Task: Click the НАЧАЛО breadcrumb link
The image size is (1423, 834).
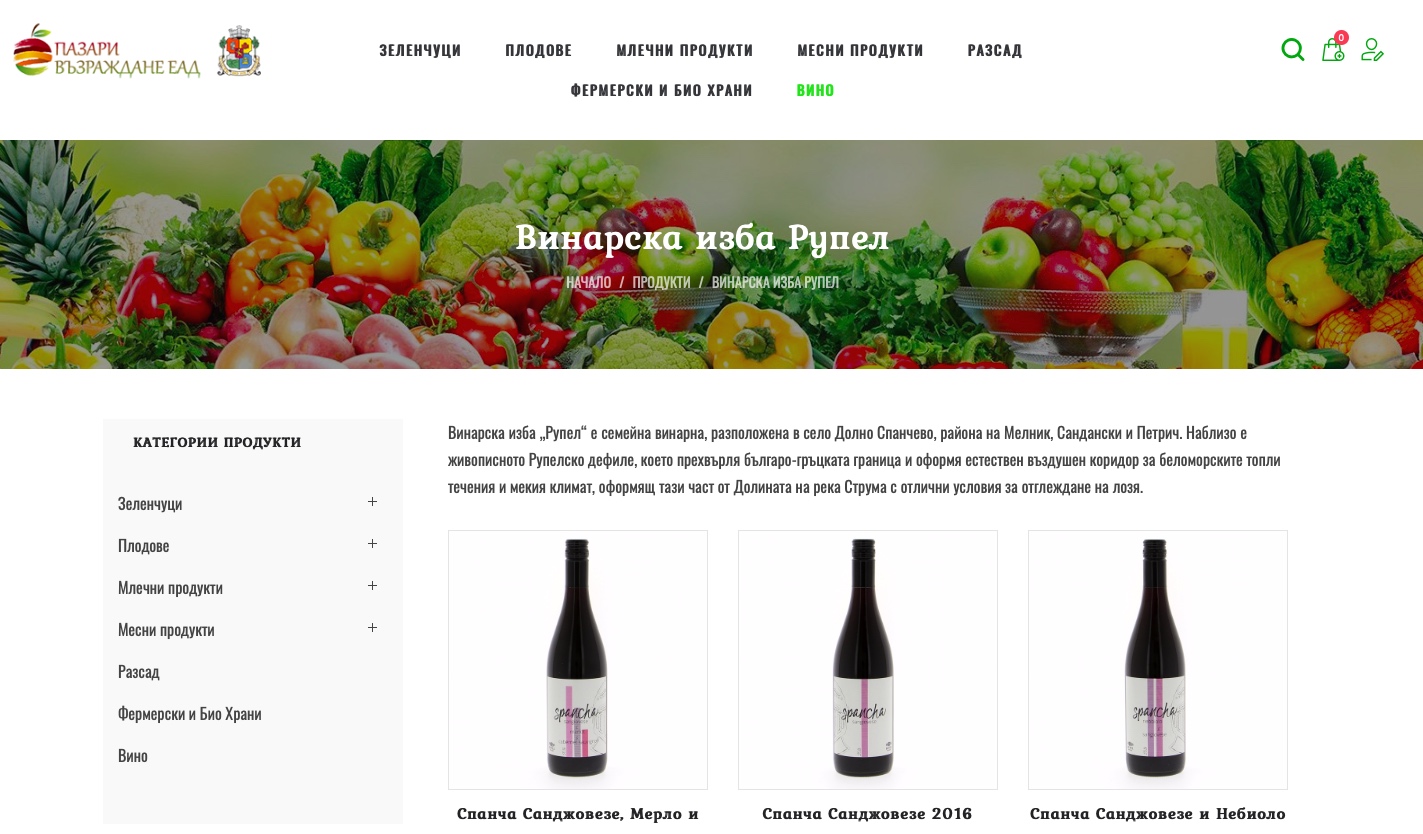Action: point(588,282)
